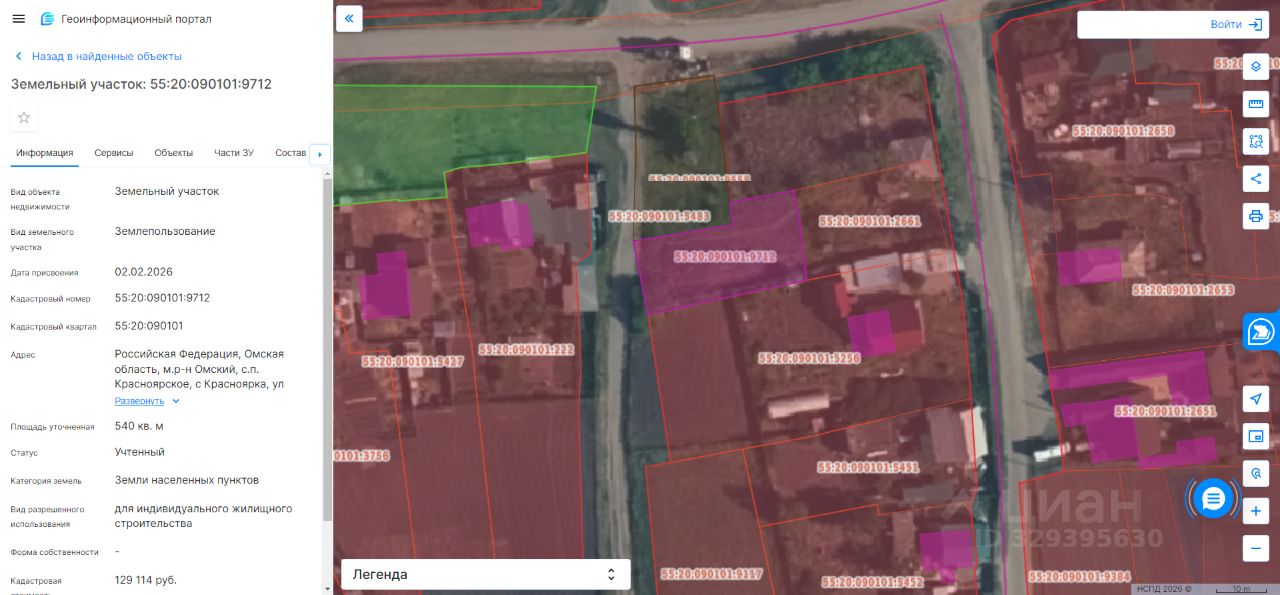Click the cadastral quarter value 55:20:090101
Screen dimensions: 1280x595
[149, 326]
